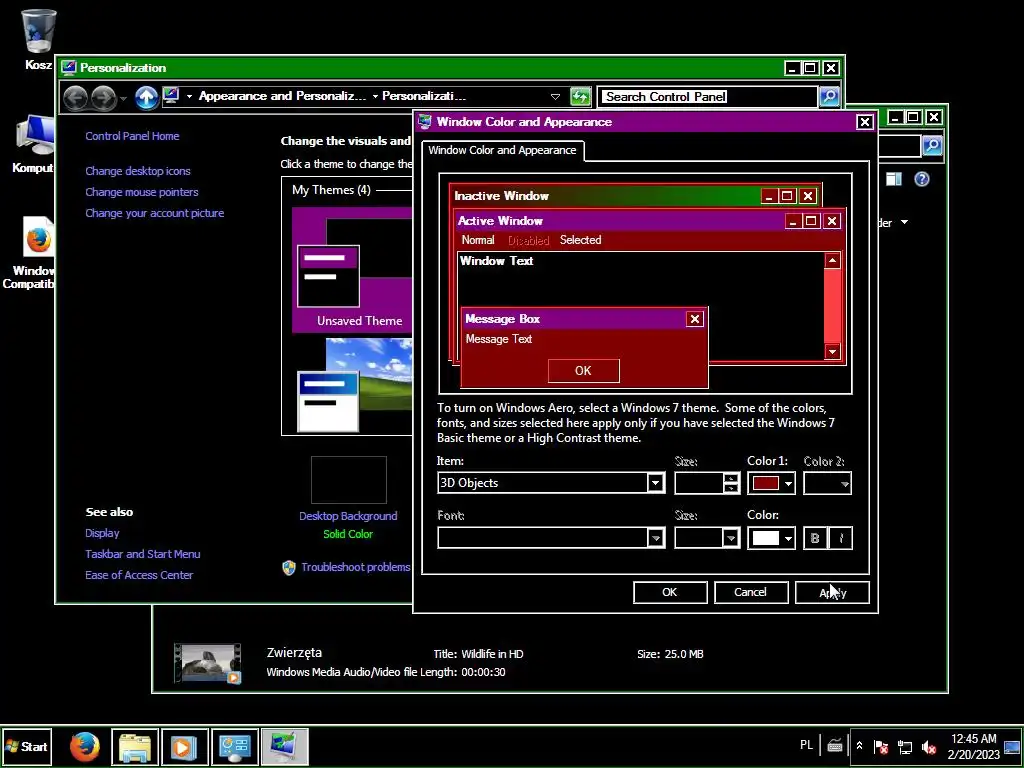
Task: Switch to Personalization taskbar button
Action: pos(284,746)
